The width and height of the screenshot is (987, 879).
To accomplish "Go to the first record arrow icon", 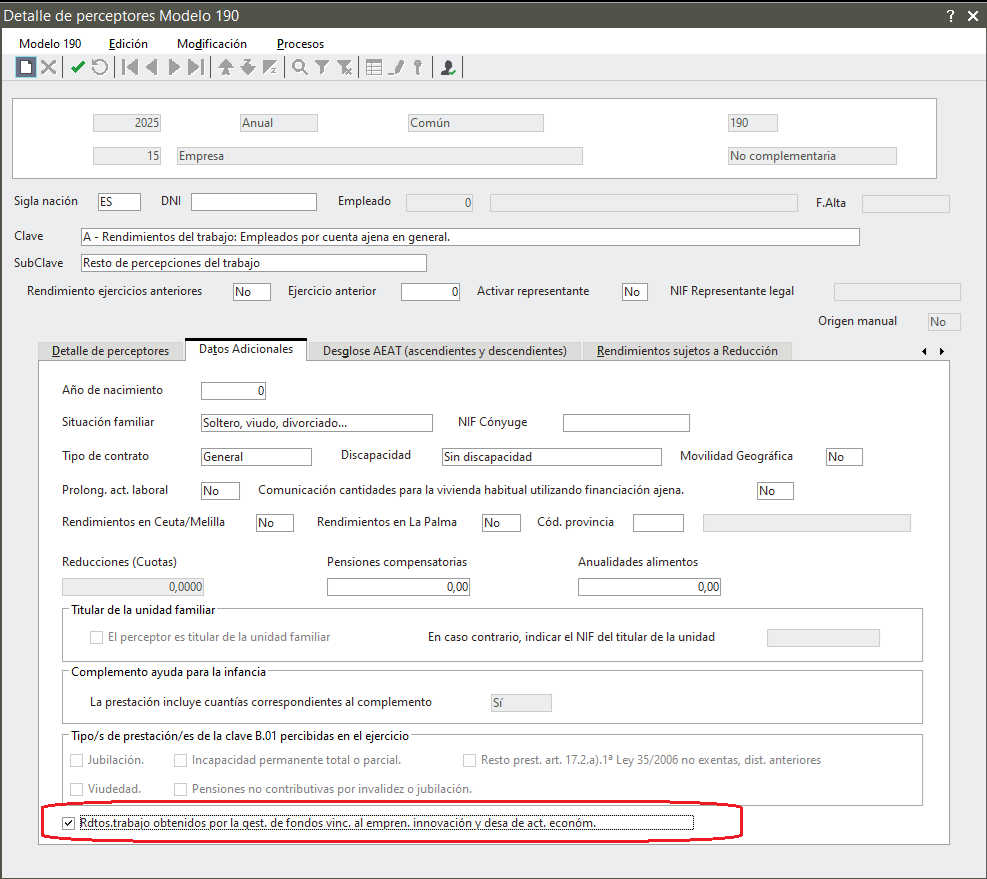I will 129,67.
